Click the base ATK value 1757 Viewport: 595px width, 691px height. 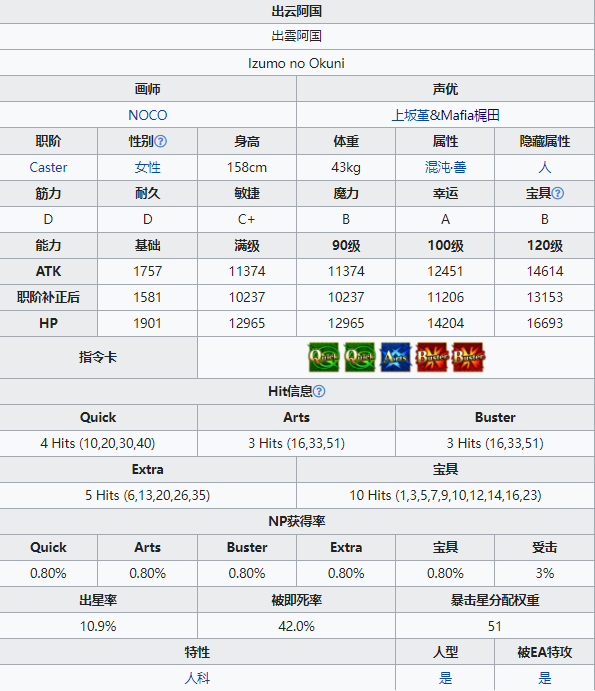pos(148,271)
